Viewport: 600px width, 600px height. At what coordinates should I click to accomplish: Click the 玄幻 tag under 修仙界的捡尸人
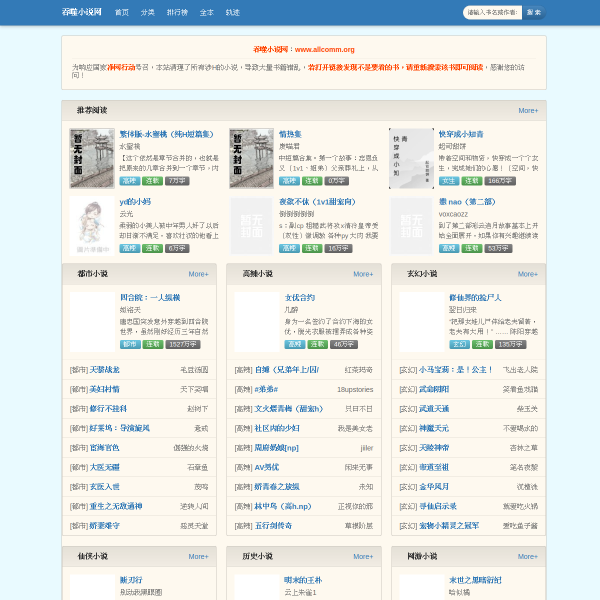tap(460, 344)
